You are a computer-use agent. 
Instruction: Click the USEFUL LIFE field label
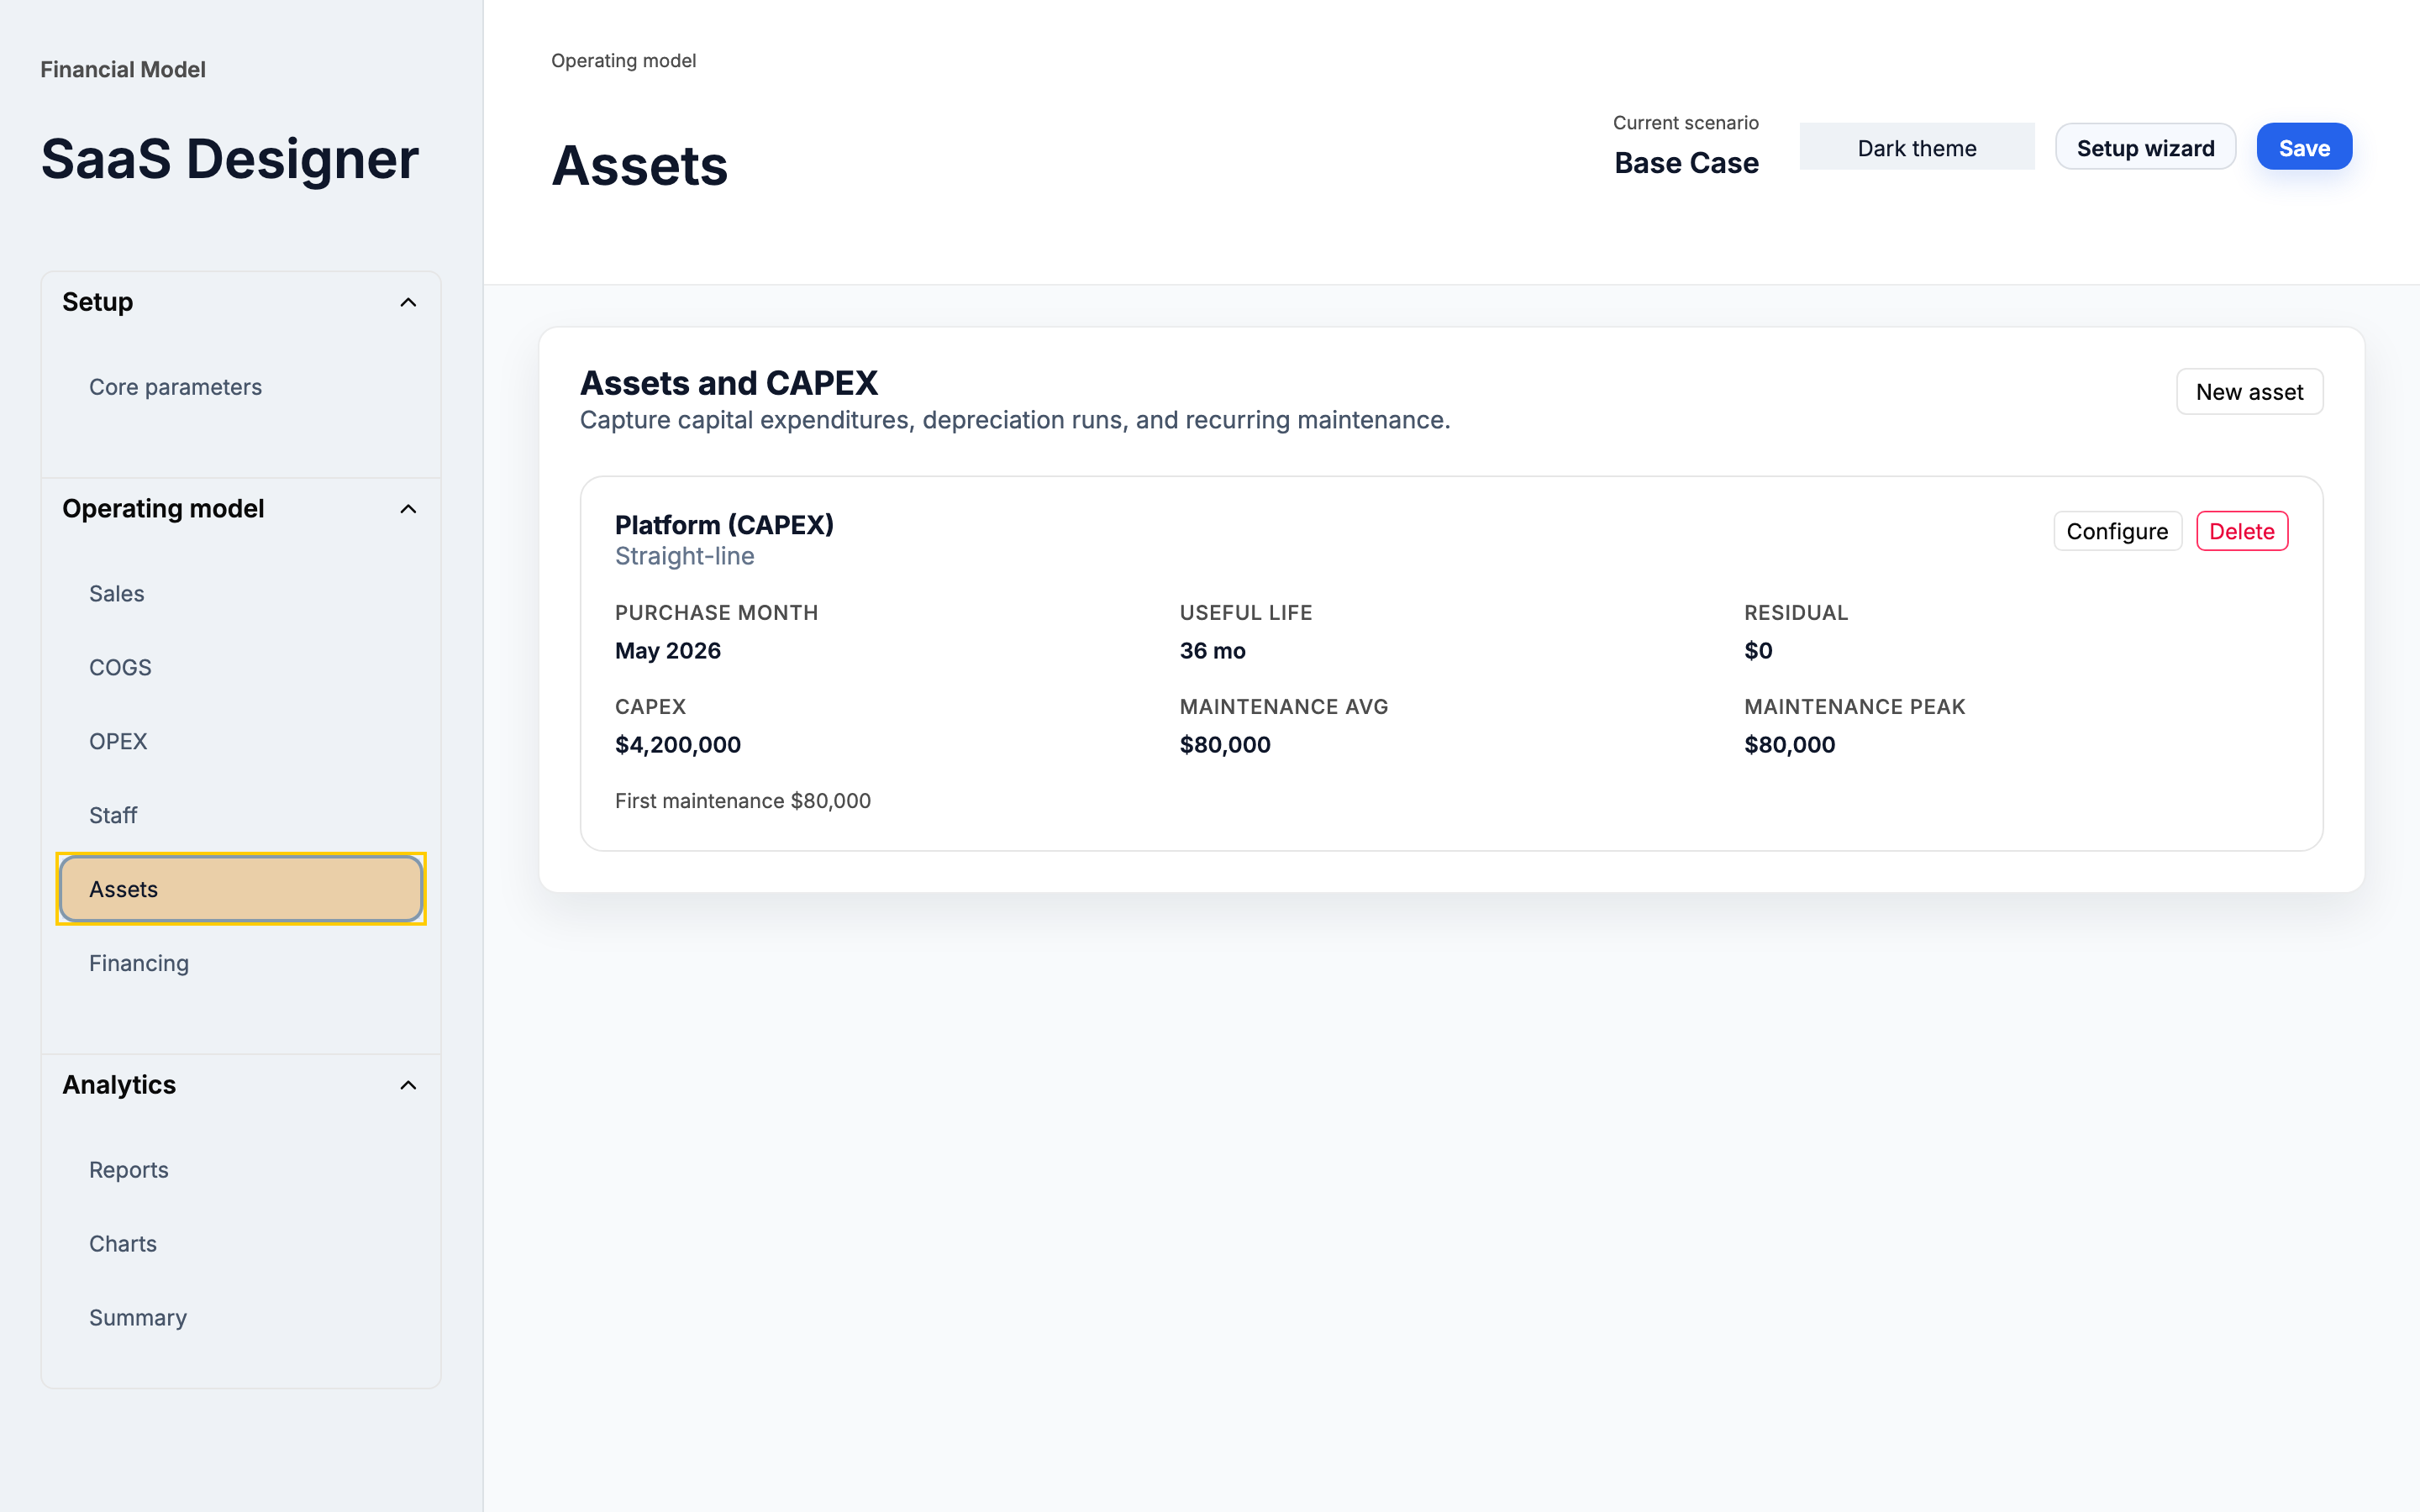pos(1245,613)
